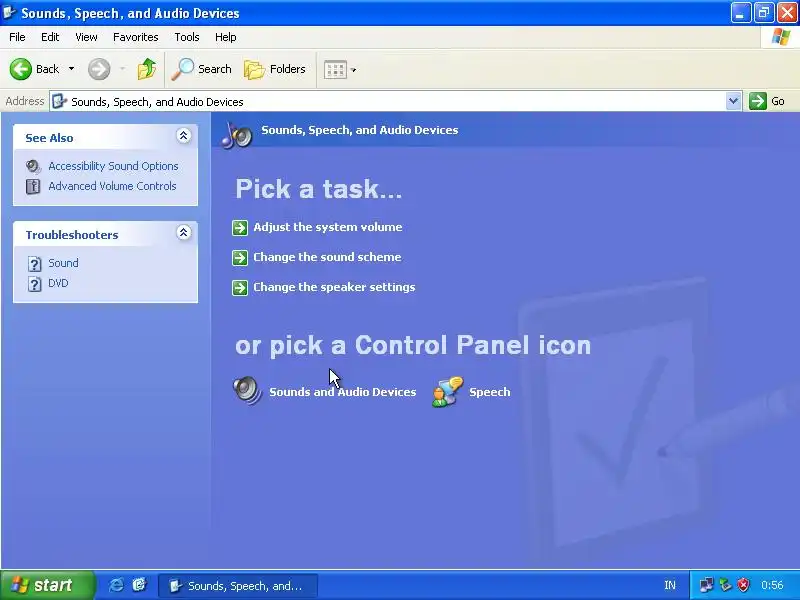Choose Change the sound scheme link
Viewport: 800px width, 600px height.
click(x=327, y=257)
